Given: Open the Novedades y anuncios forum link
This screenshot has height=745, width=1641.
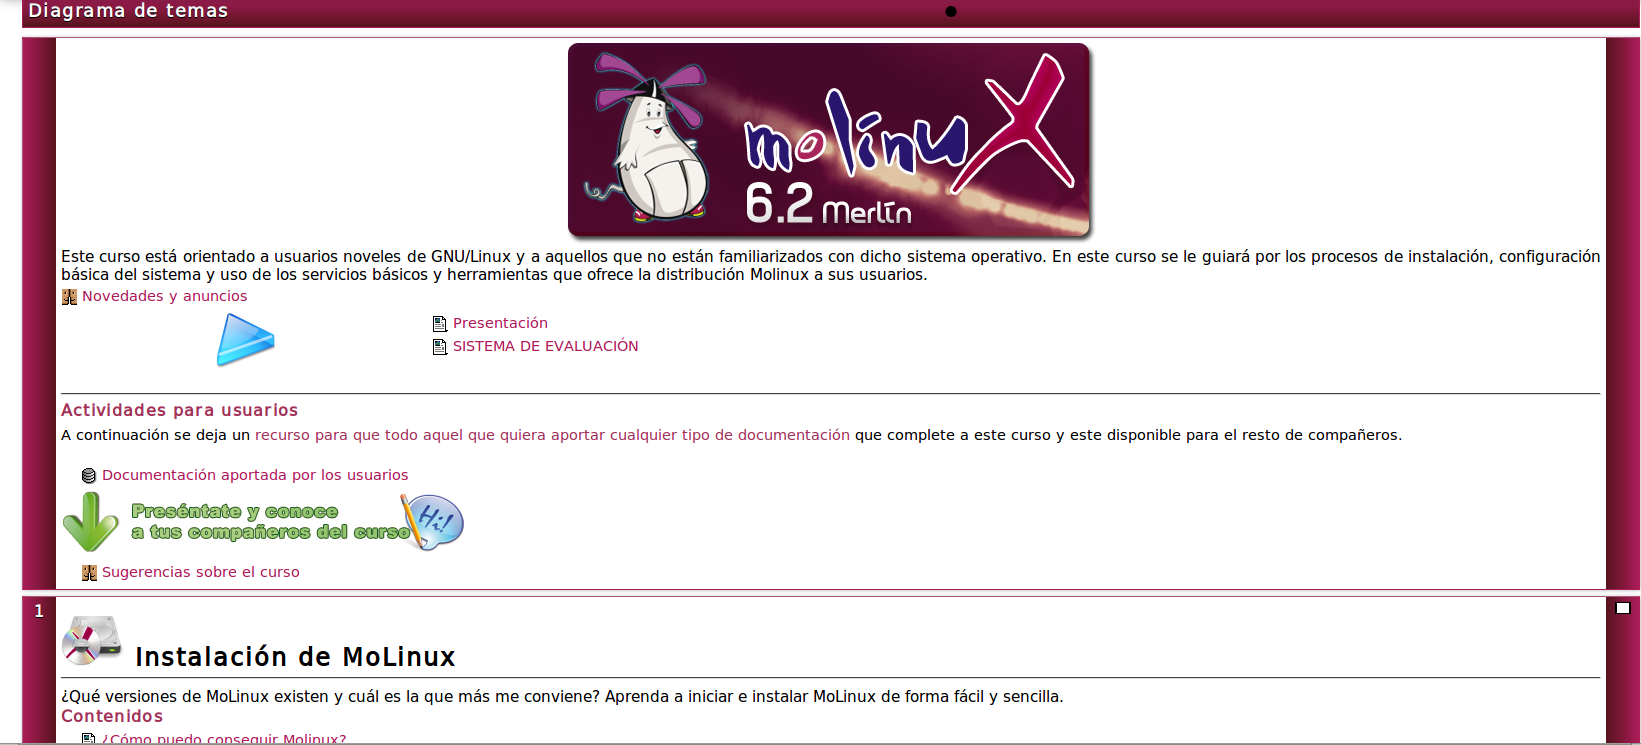Looking at the screenshot, I should (164, 296).
